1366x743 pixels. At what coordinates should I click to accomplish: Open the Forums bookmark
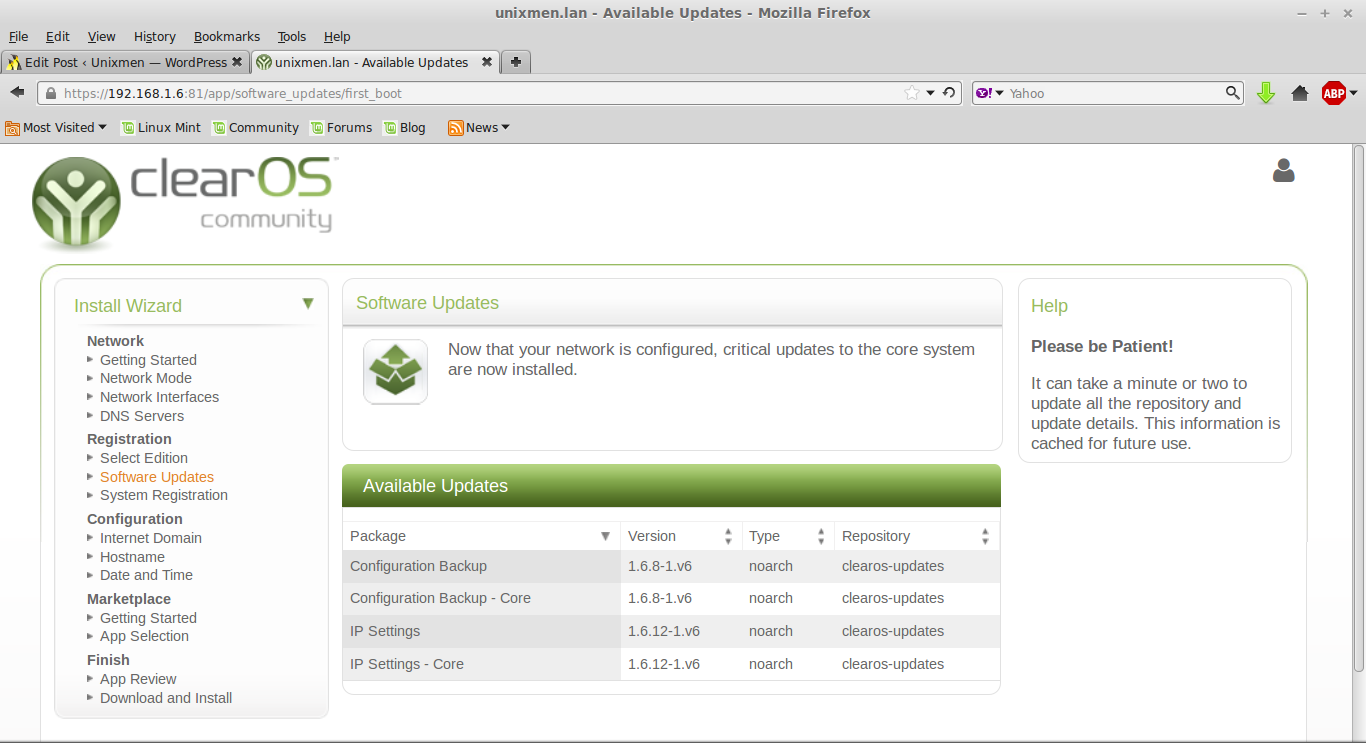tap(341, 127)
